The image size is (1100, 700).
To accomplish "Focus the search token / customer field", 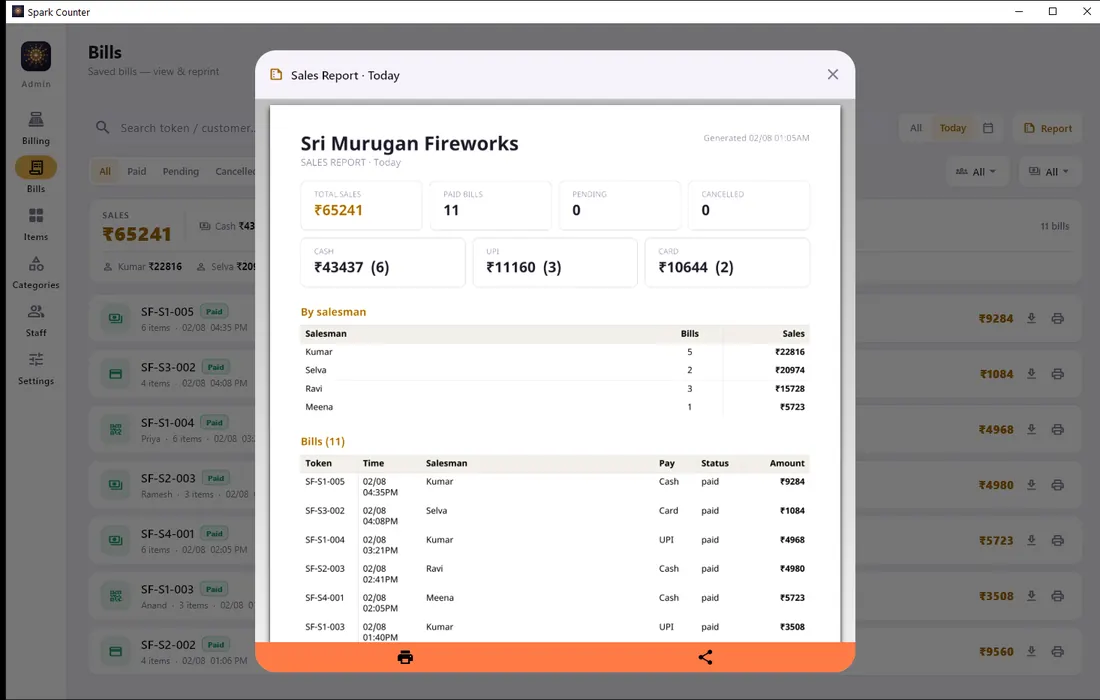I will pyautogui.click(x=175, y=128).
